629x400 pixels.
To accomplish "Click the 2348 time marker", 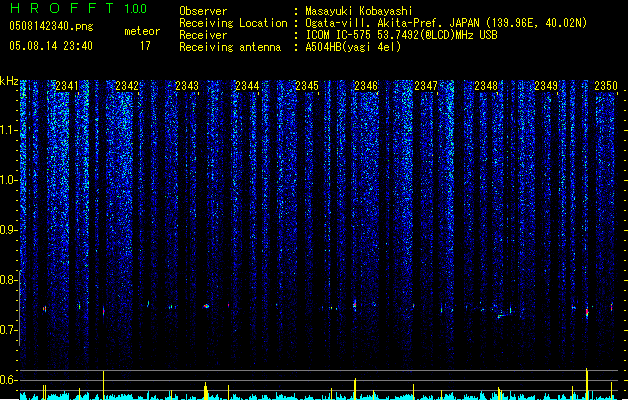I will (x=486, y=86).
